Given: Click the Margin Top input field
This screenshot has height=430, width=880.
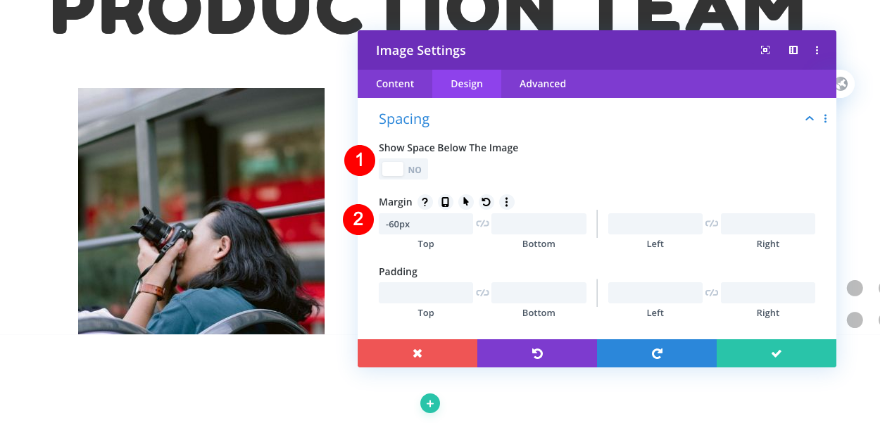Looking at the screenshot, I should pos(426,224).
